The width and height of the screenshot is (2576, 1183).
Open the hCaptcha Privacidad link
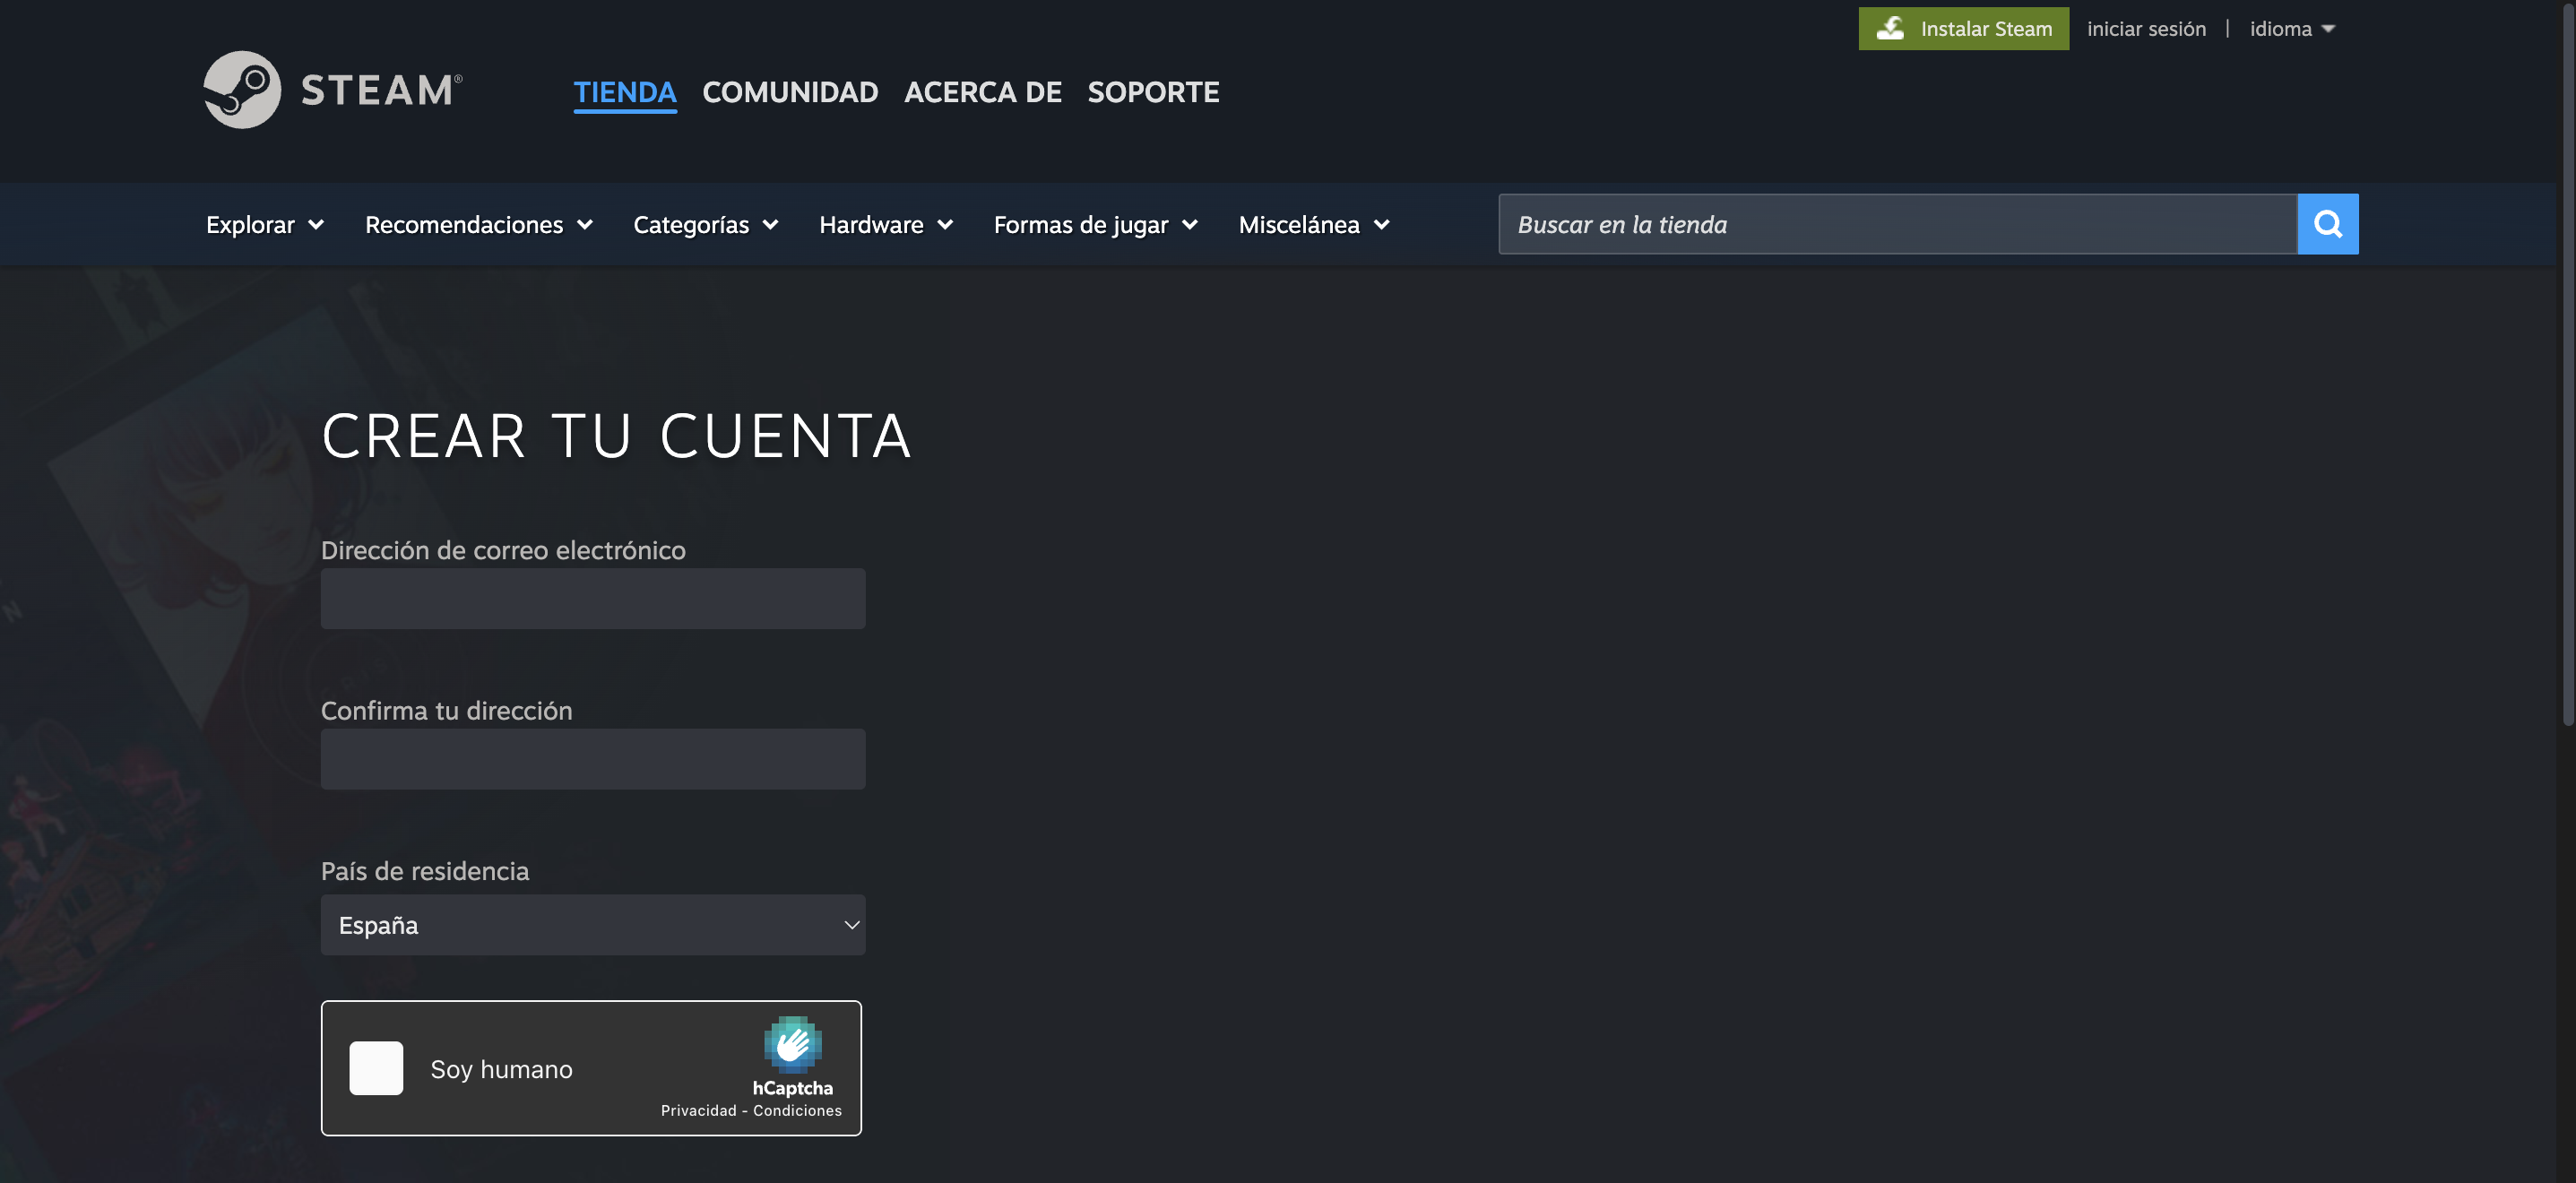698,1111
